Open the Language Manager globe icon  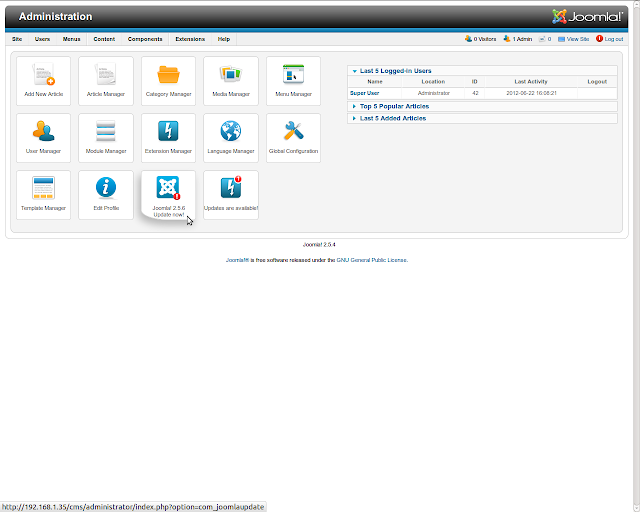pos(231,138)
